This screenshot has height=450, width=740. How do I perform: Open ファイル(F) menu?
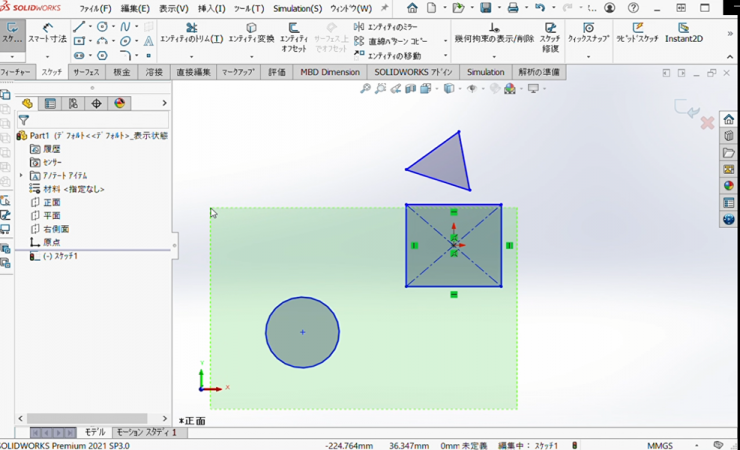pyautogui.click(x=95, y=8)
